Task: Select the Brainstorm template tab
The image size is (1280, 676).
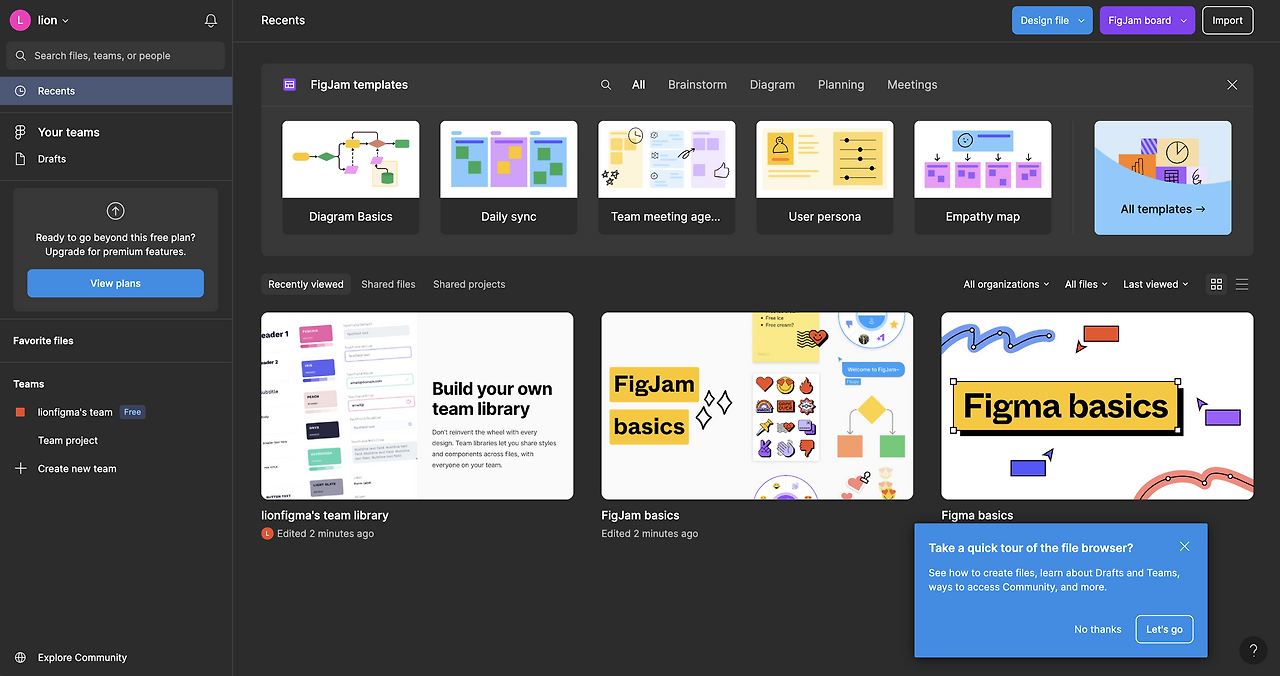Action: pyautogui.click(x=697, y=85)
